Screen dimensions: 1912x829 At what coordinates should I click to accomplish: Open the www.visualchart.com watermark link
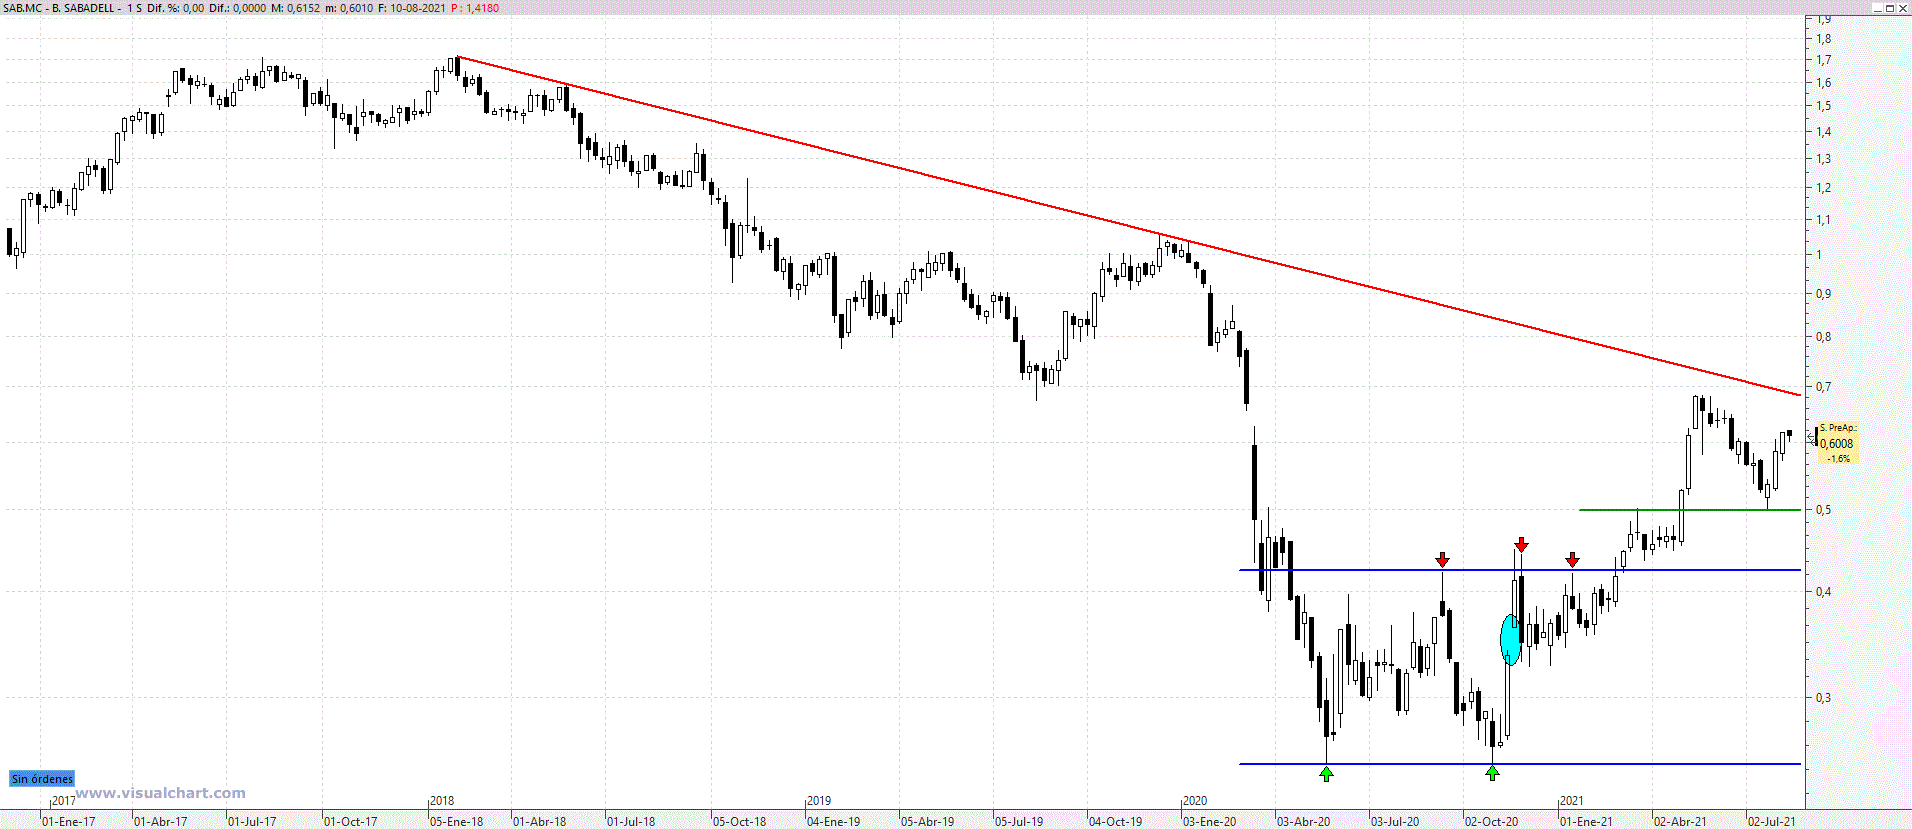coord(160,793)
